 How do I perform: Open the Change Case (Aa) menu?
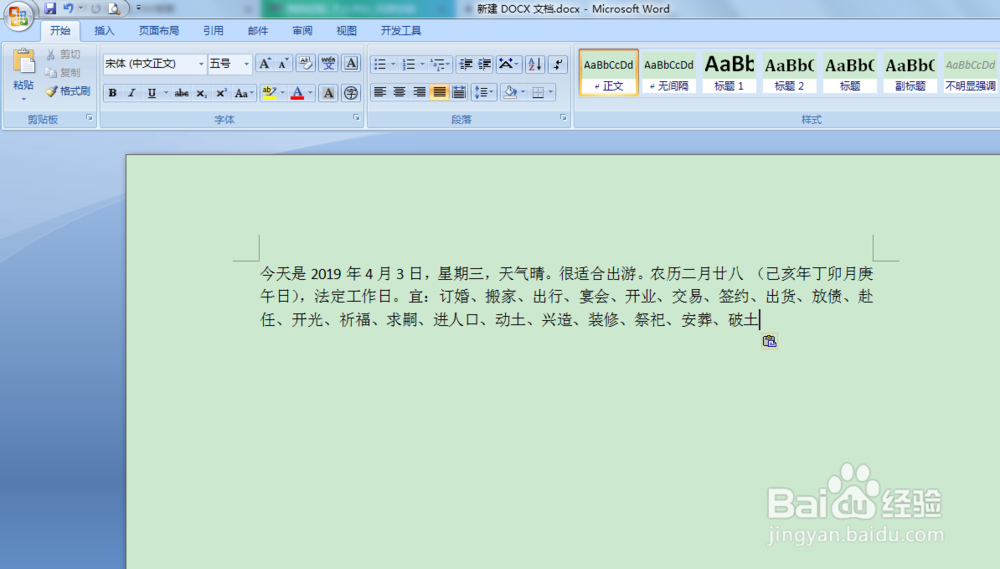(244, 93)
